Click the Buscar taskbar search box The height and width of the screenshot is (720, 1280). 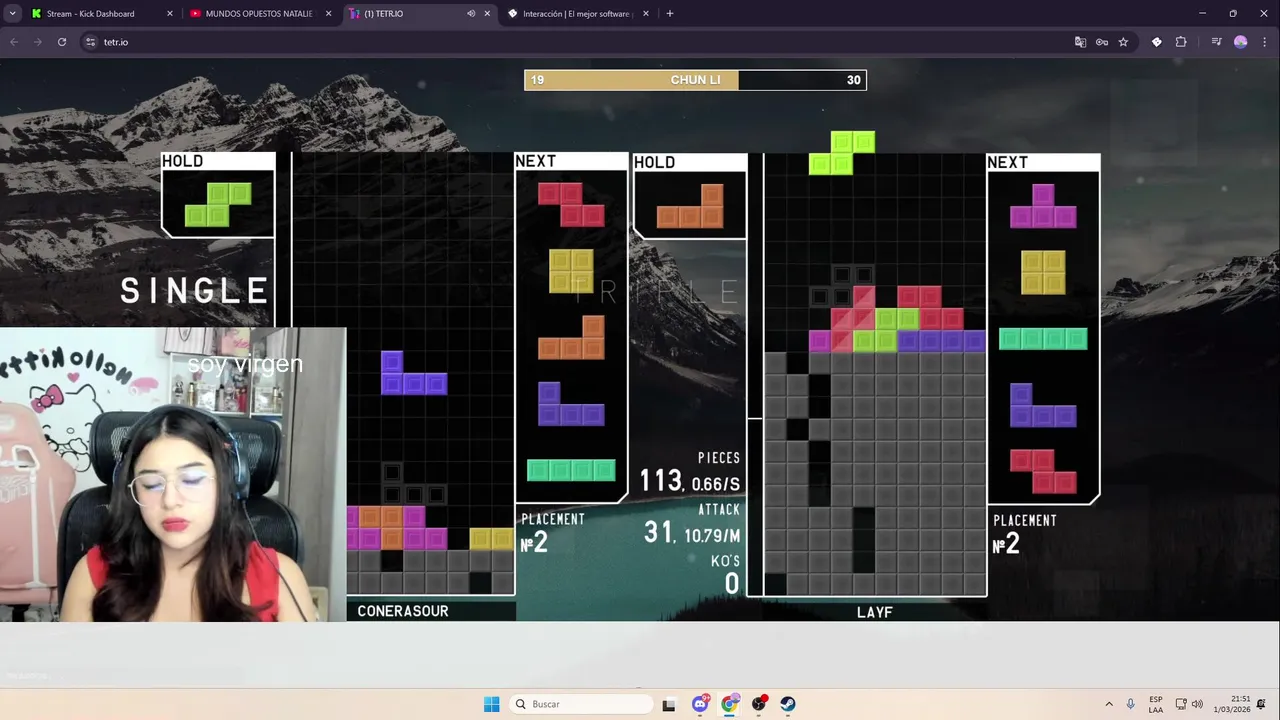coord(581,704)
